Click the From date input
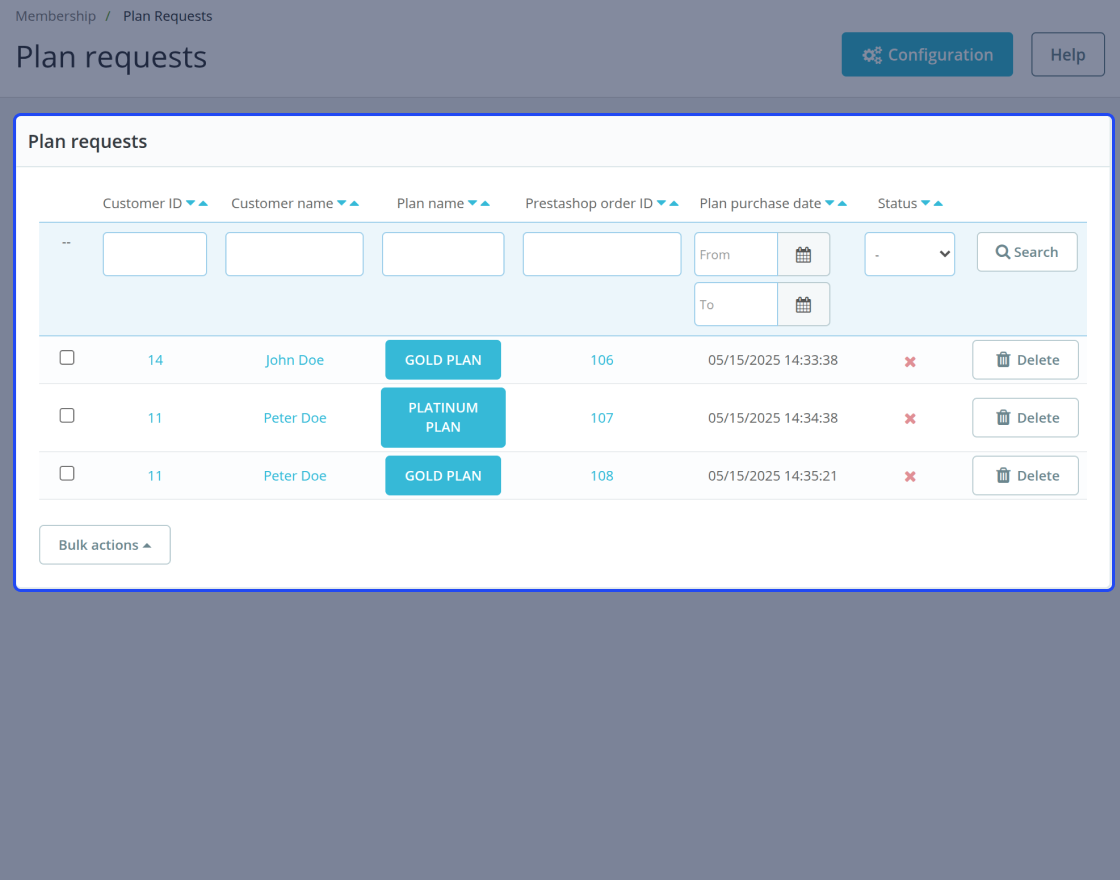The image size is (1120, 880). [736, 254]
